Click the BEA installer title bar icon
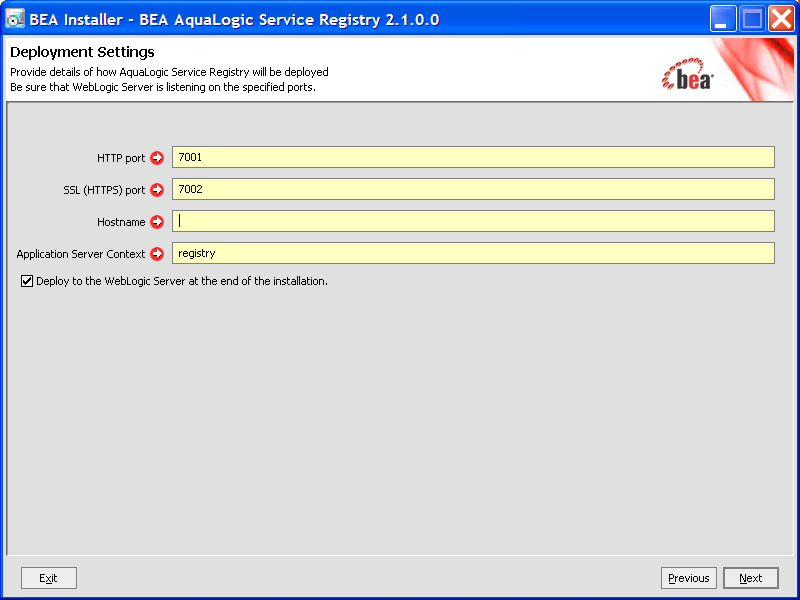 point(15,19)
